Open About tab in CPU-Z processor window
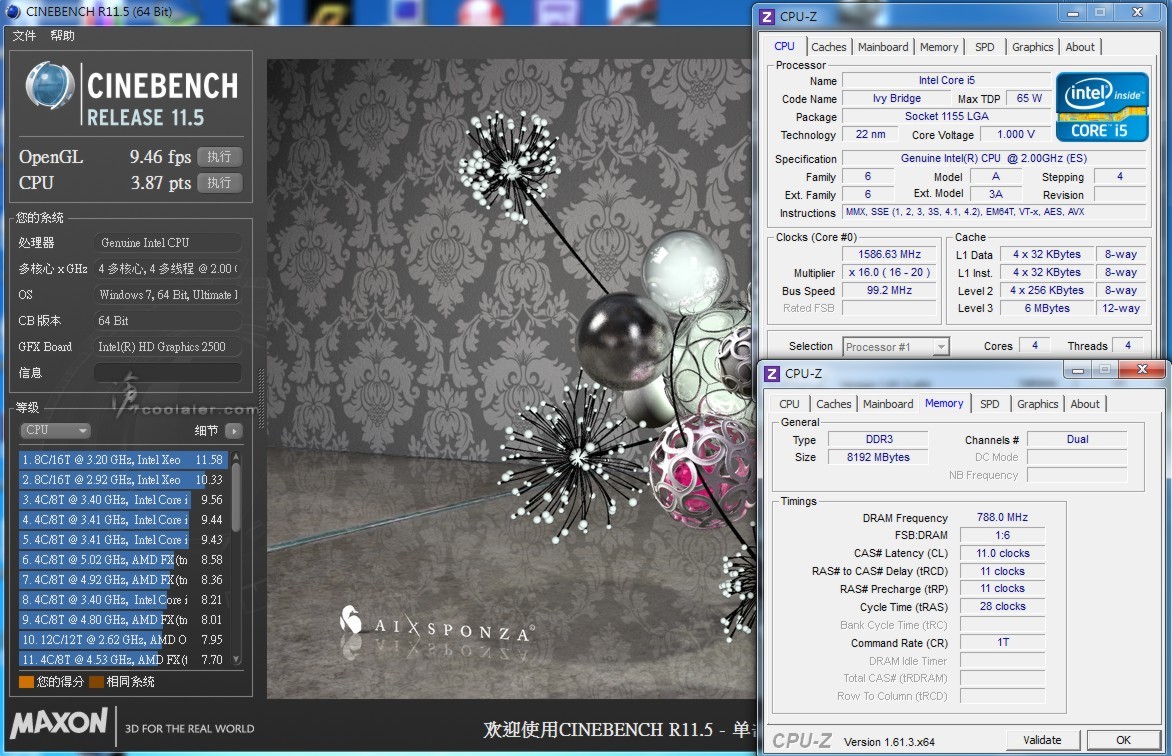1172x756 pixels. click(1079, 47)
